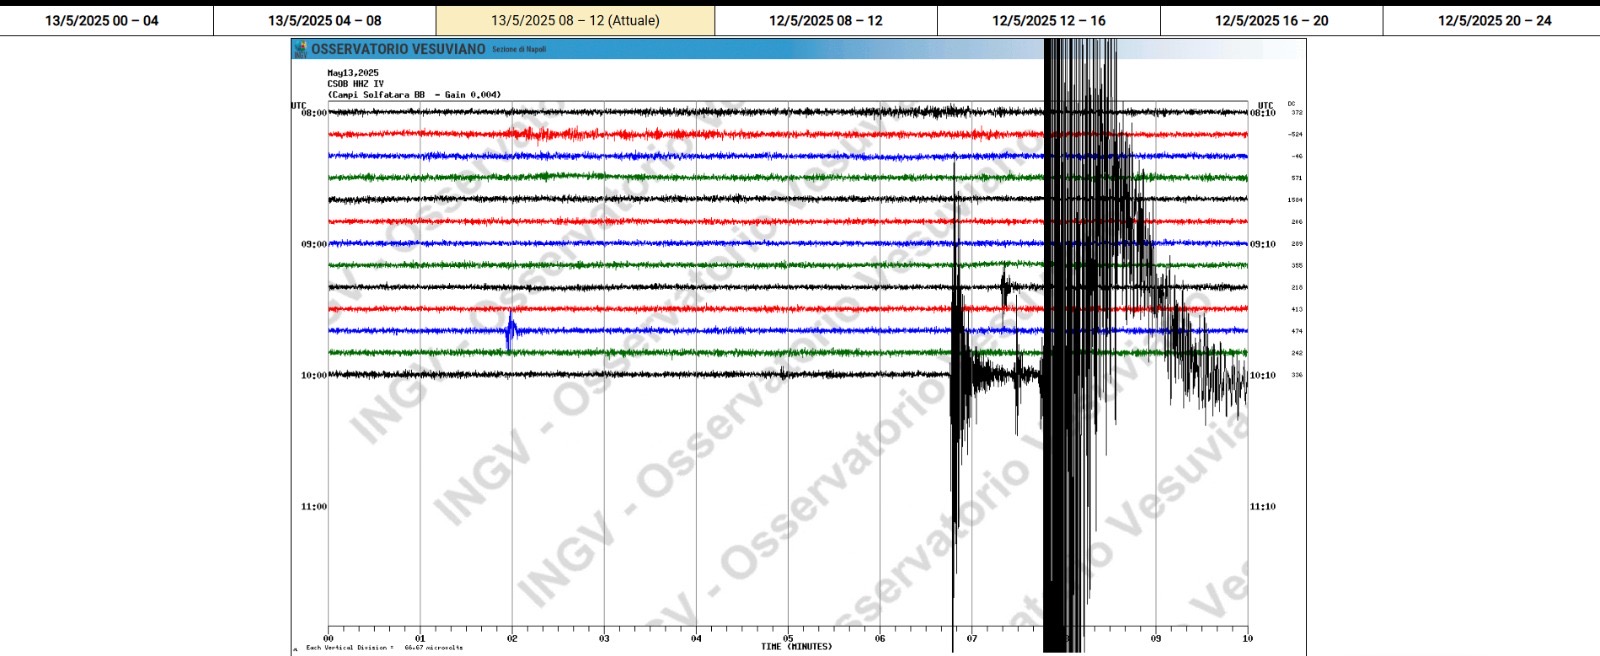Click the 'Each Vertical Division' scale note
The height and width of the screenshot is (656, 1600).
385,648
